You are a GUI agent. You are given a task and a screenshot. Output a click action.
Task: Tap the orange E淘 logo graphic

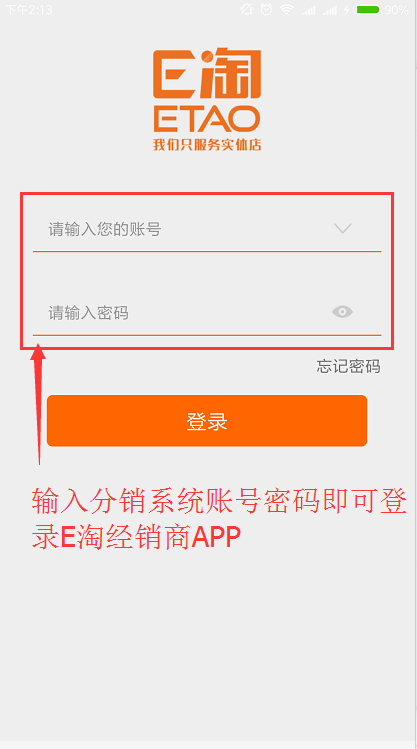pos(207,73)
